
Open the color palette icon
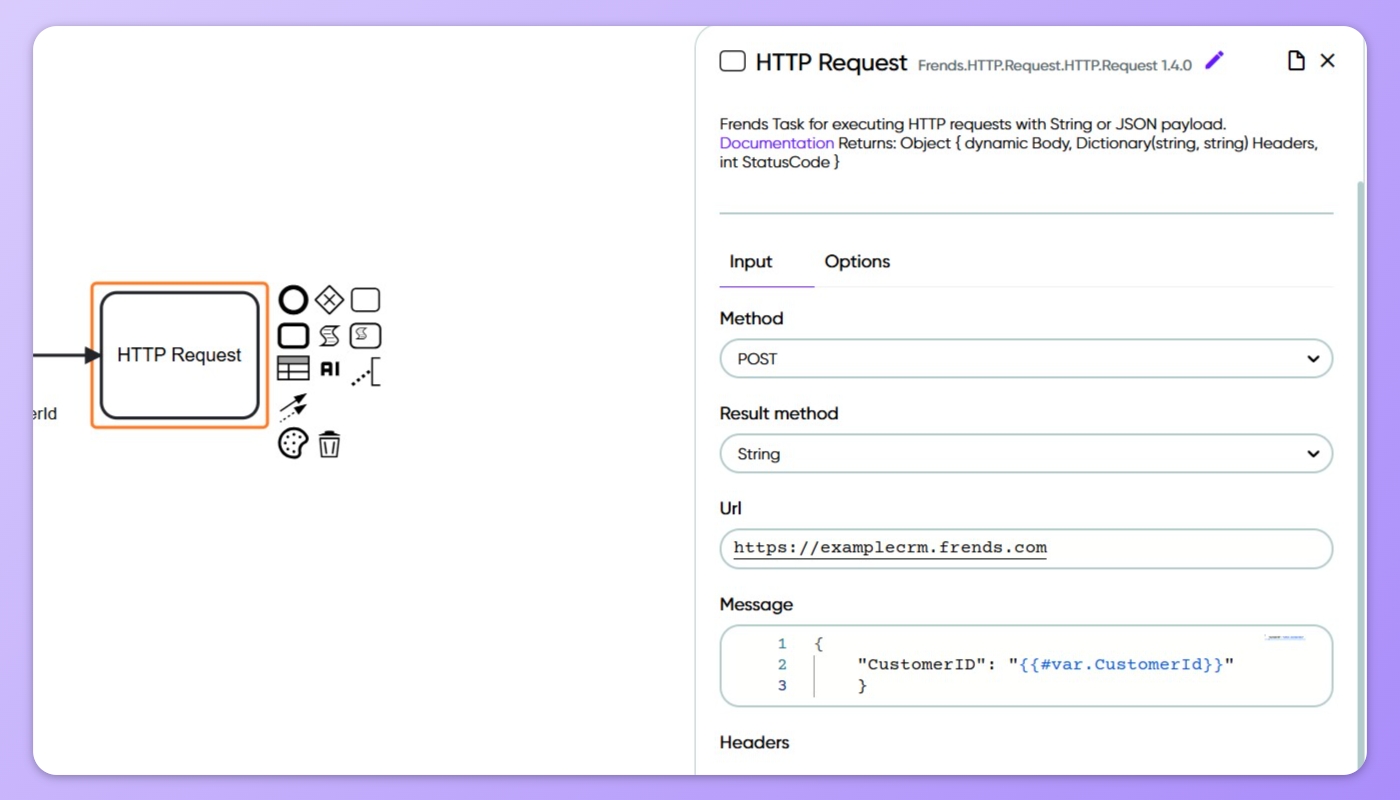tap(293, 443)
